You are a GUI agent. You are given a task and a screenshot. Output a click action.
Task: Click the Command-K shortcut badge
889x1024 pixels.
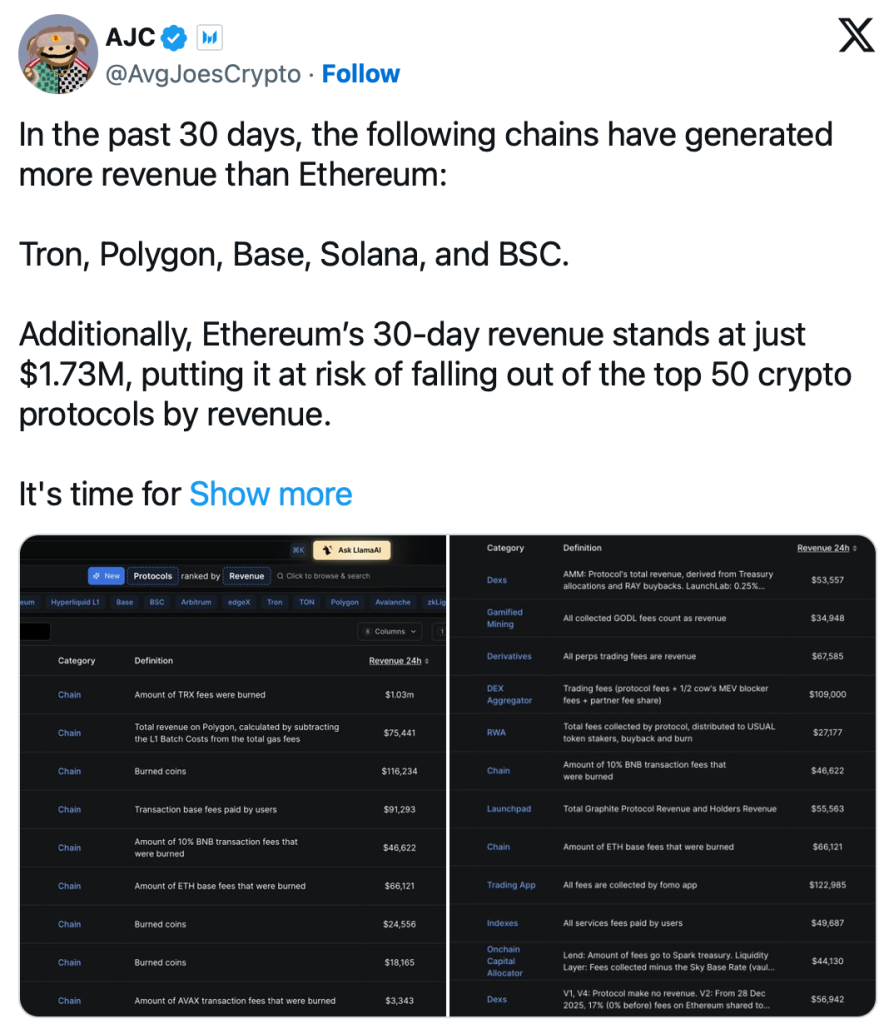pos(298,550)
